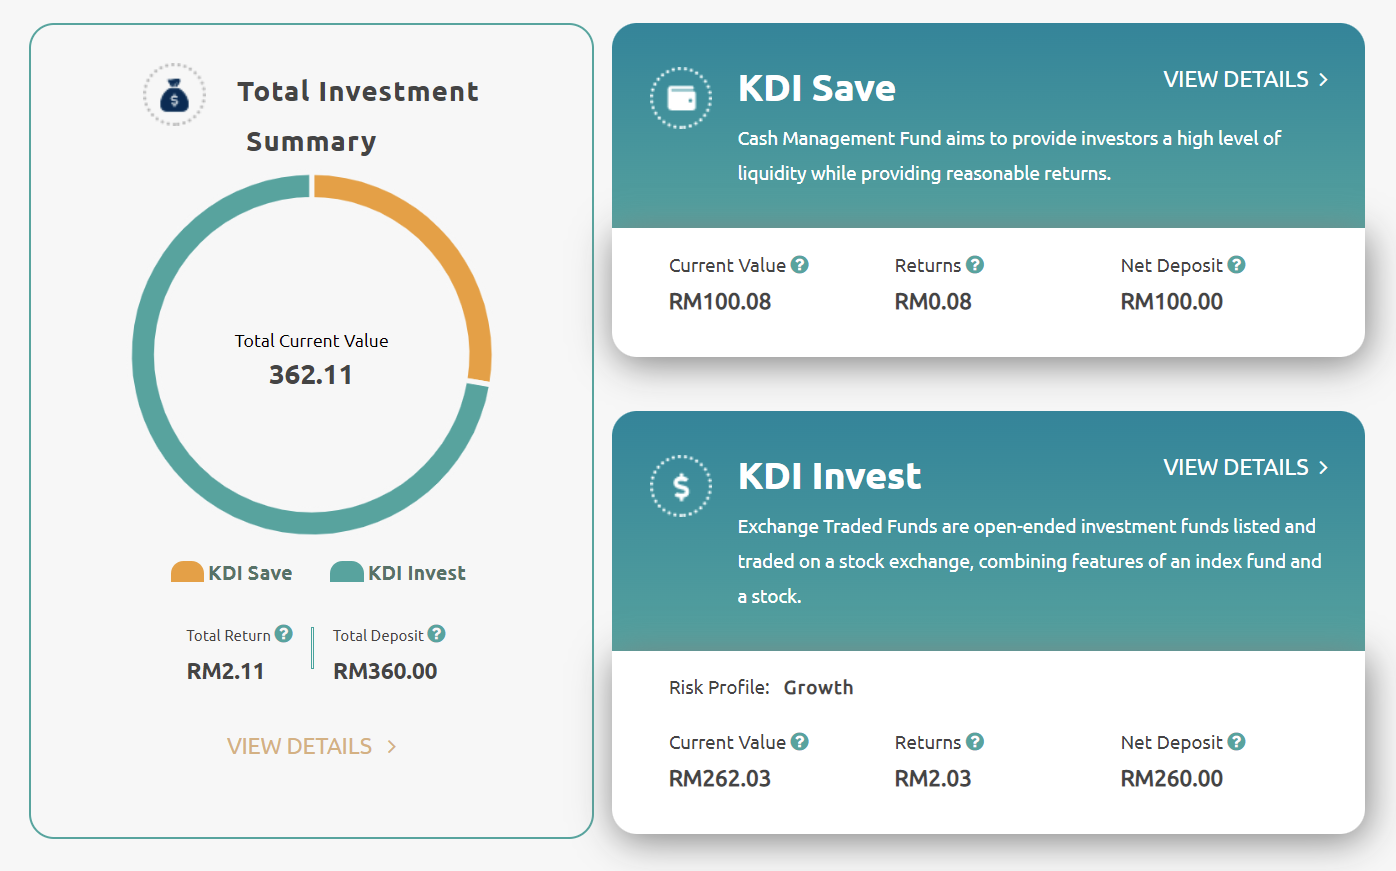Click the KDI Save wallet icon
This screenshot has height=871, width=1396.
click(x=681, y=98)
